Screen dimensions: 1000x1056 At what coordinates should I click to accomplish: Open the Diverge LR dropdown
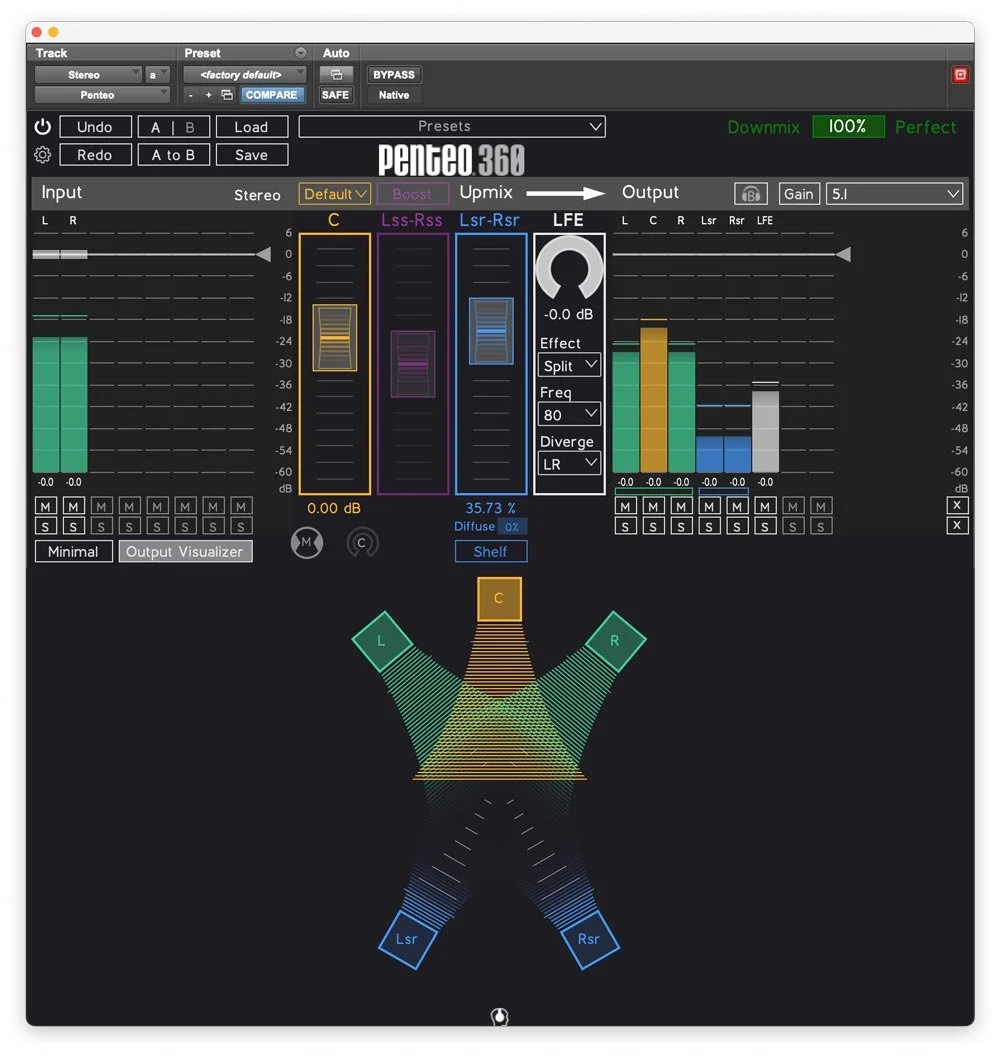pyautogui.click(x=569, y=464)
